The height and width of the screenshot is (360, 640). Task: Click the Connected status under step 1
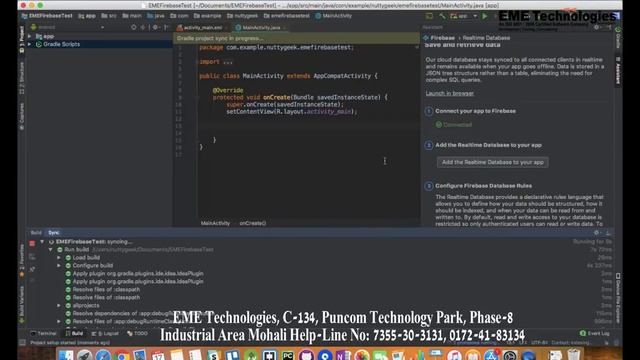[453, 125]
